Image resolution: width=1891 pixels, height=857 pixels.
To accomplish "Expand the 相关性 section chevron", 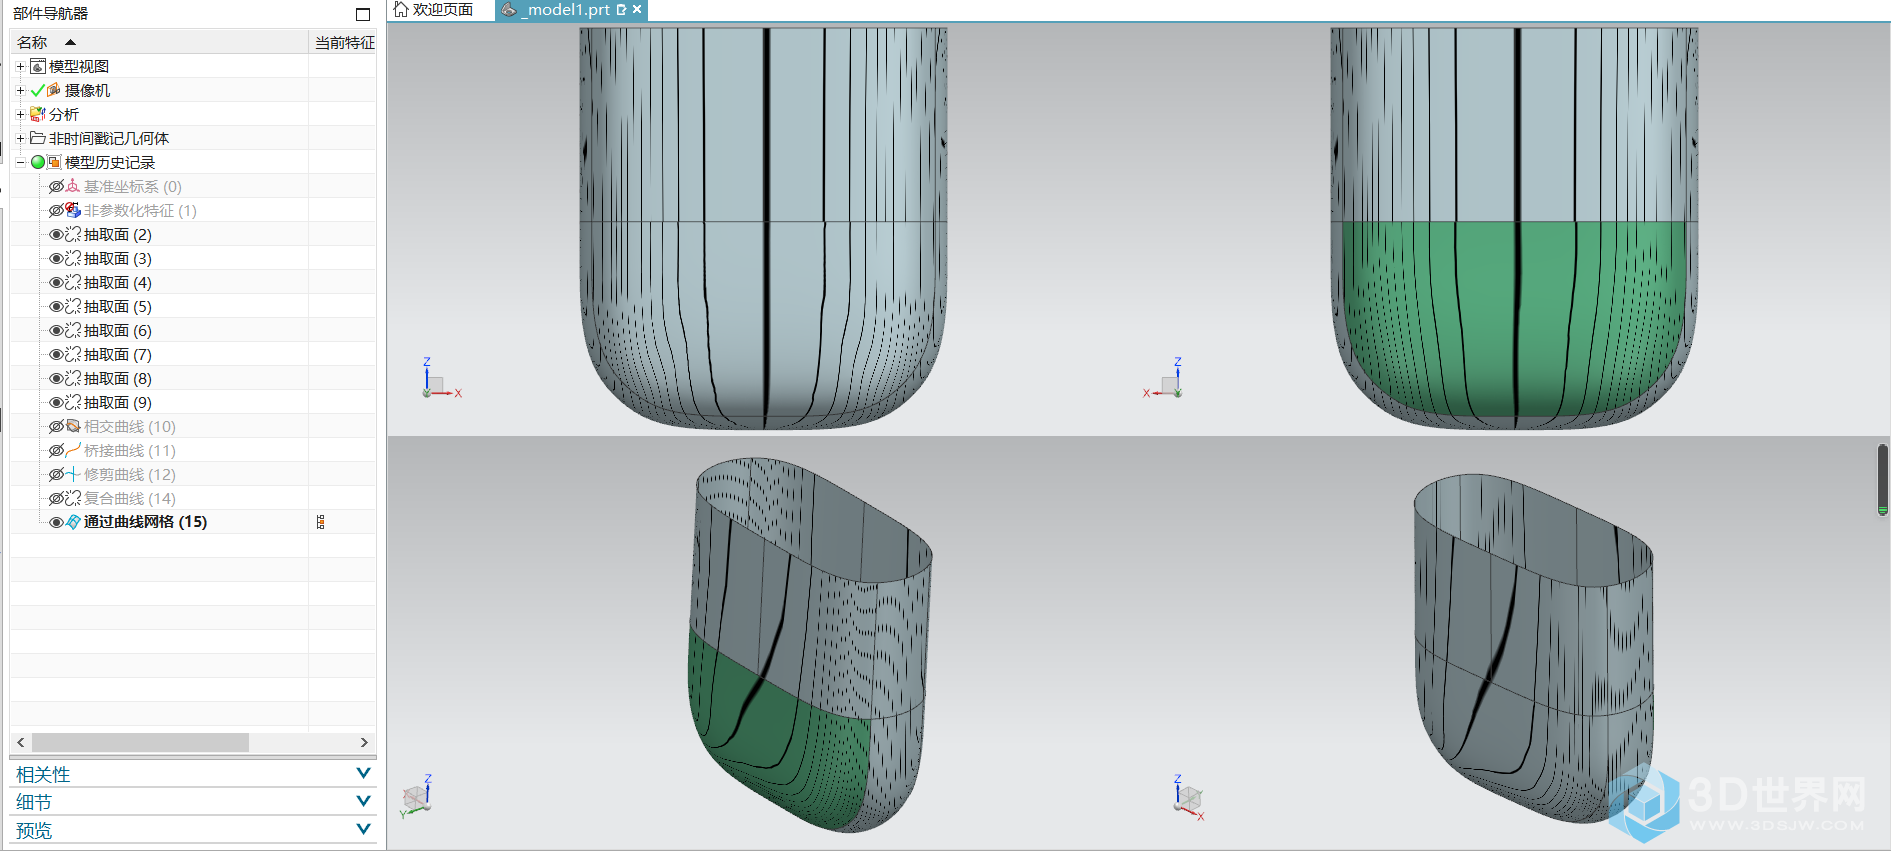I will [x=363, y=773].
